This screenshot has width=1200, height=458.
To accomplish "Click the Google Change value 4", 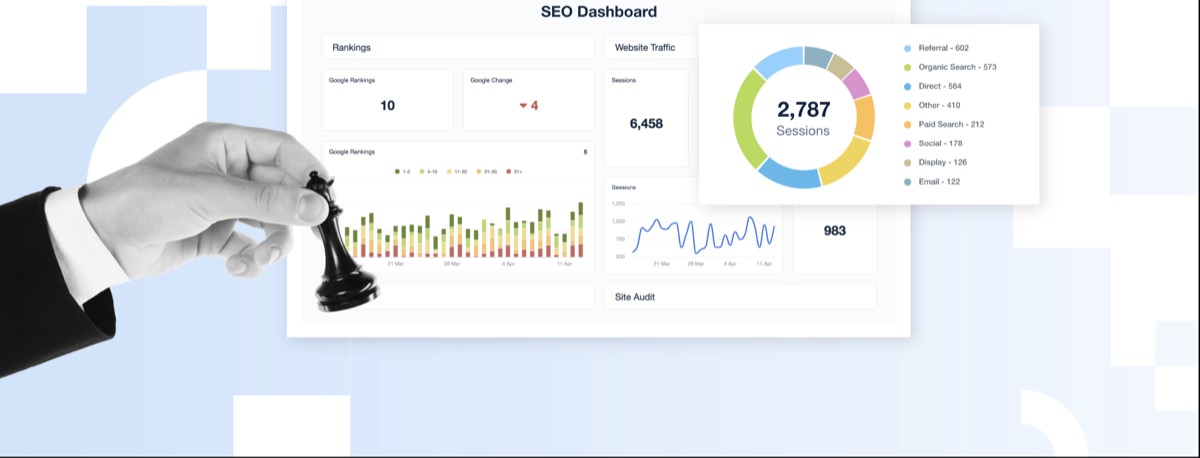I will click(x=534, y=105).
